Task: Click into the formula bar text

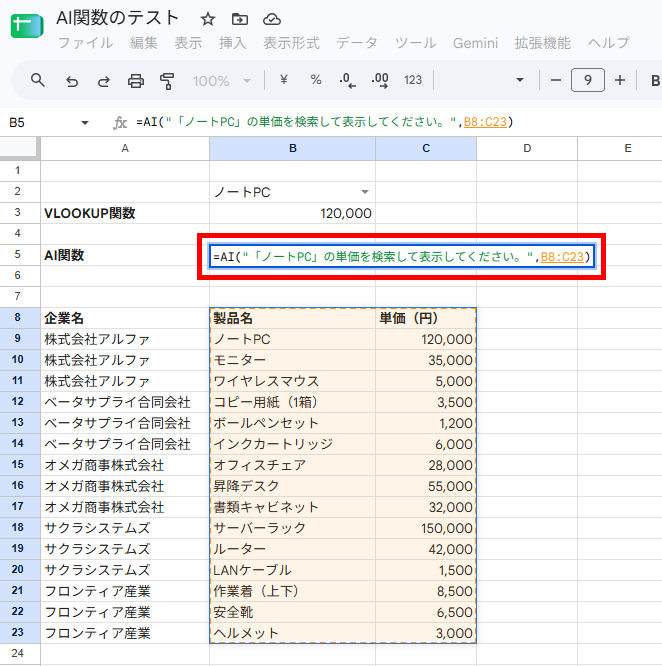Action: point(324,122)
